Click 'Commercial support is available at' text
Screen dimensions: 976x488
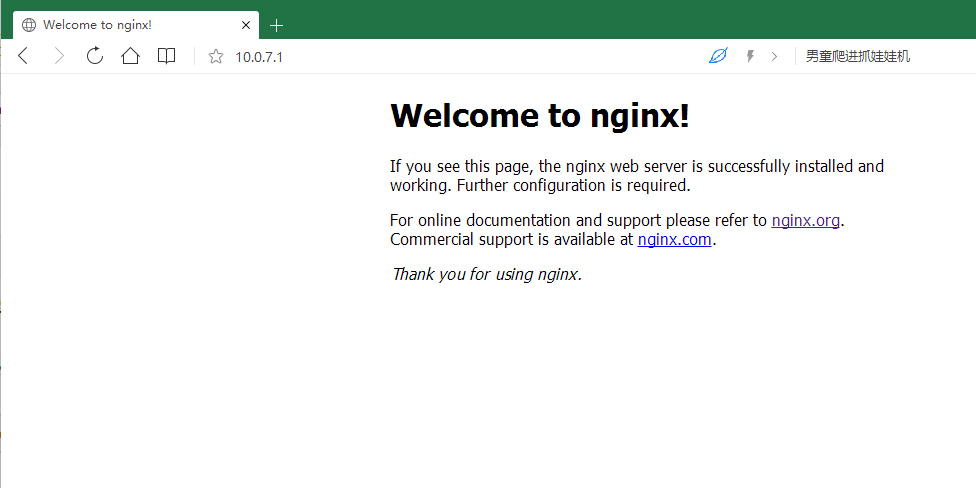point(512,240)
